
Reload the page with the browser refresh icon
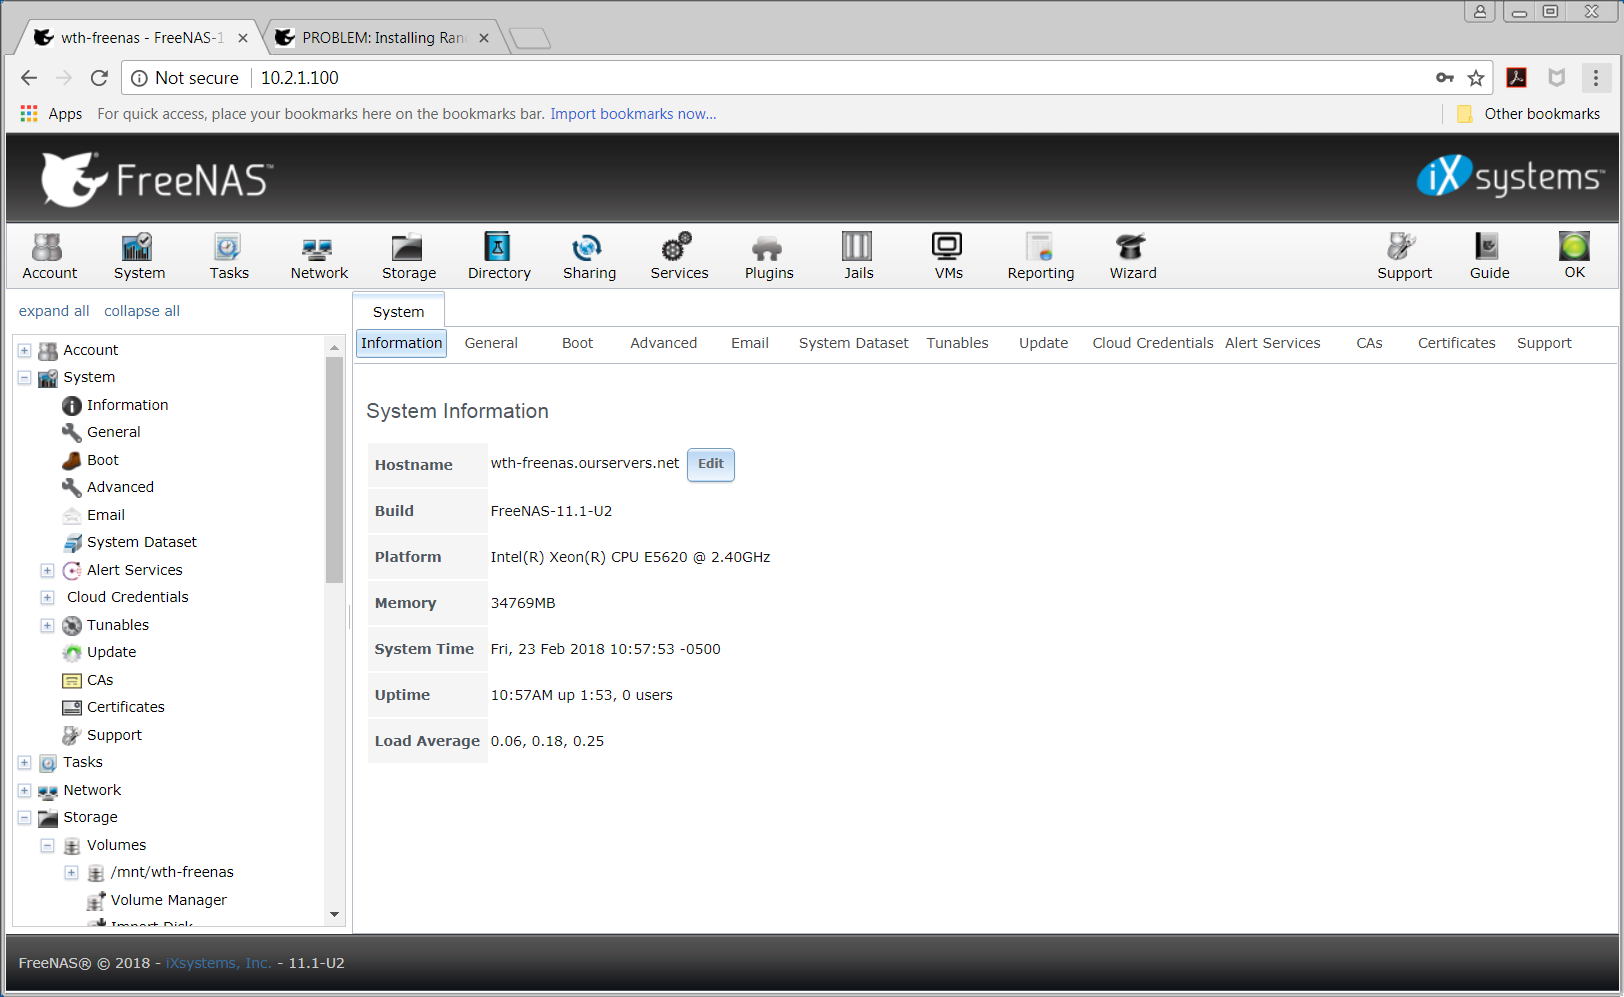tap(99, 78)
